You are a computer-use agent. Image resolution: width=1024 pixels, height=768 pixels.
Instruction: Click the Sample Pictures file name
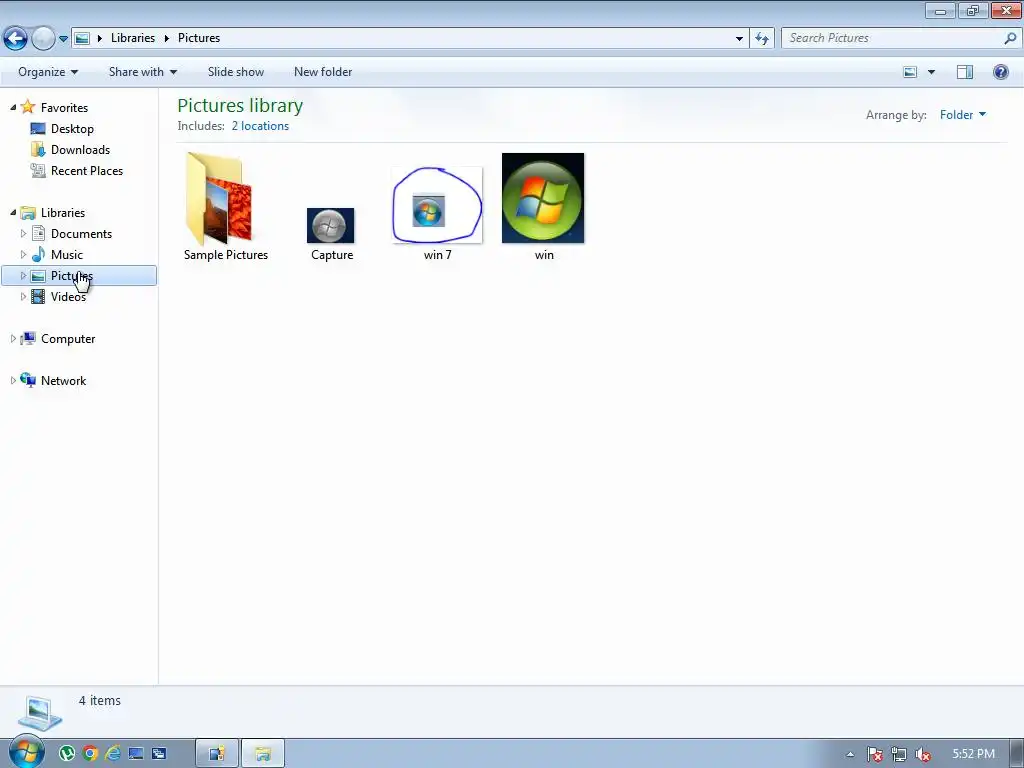pyautogui.click(x=226, y=255)
